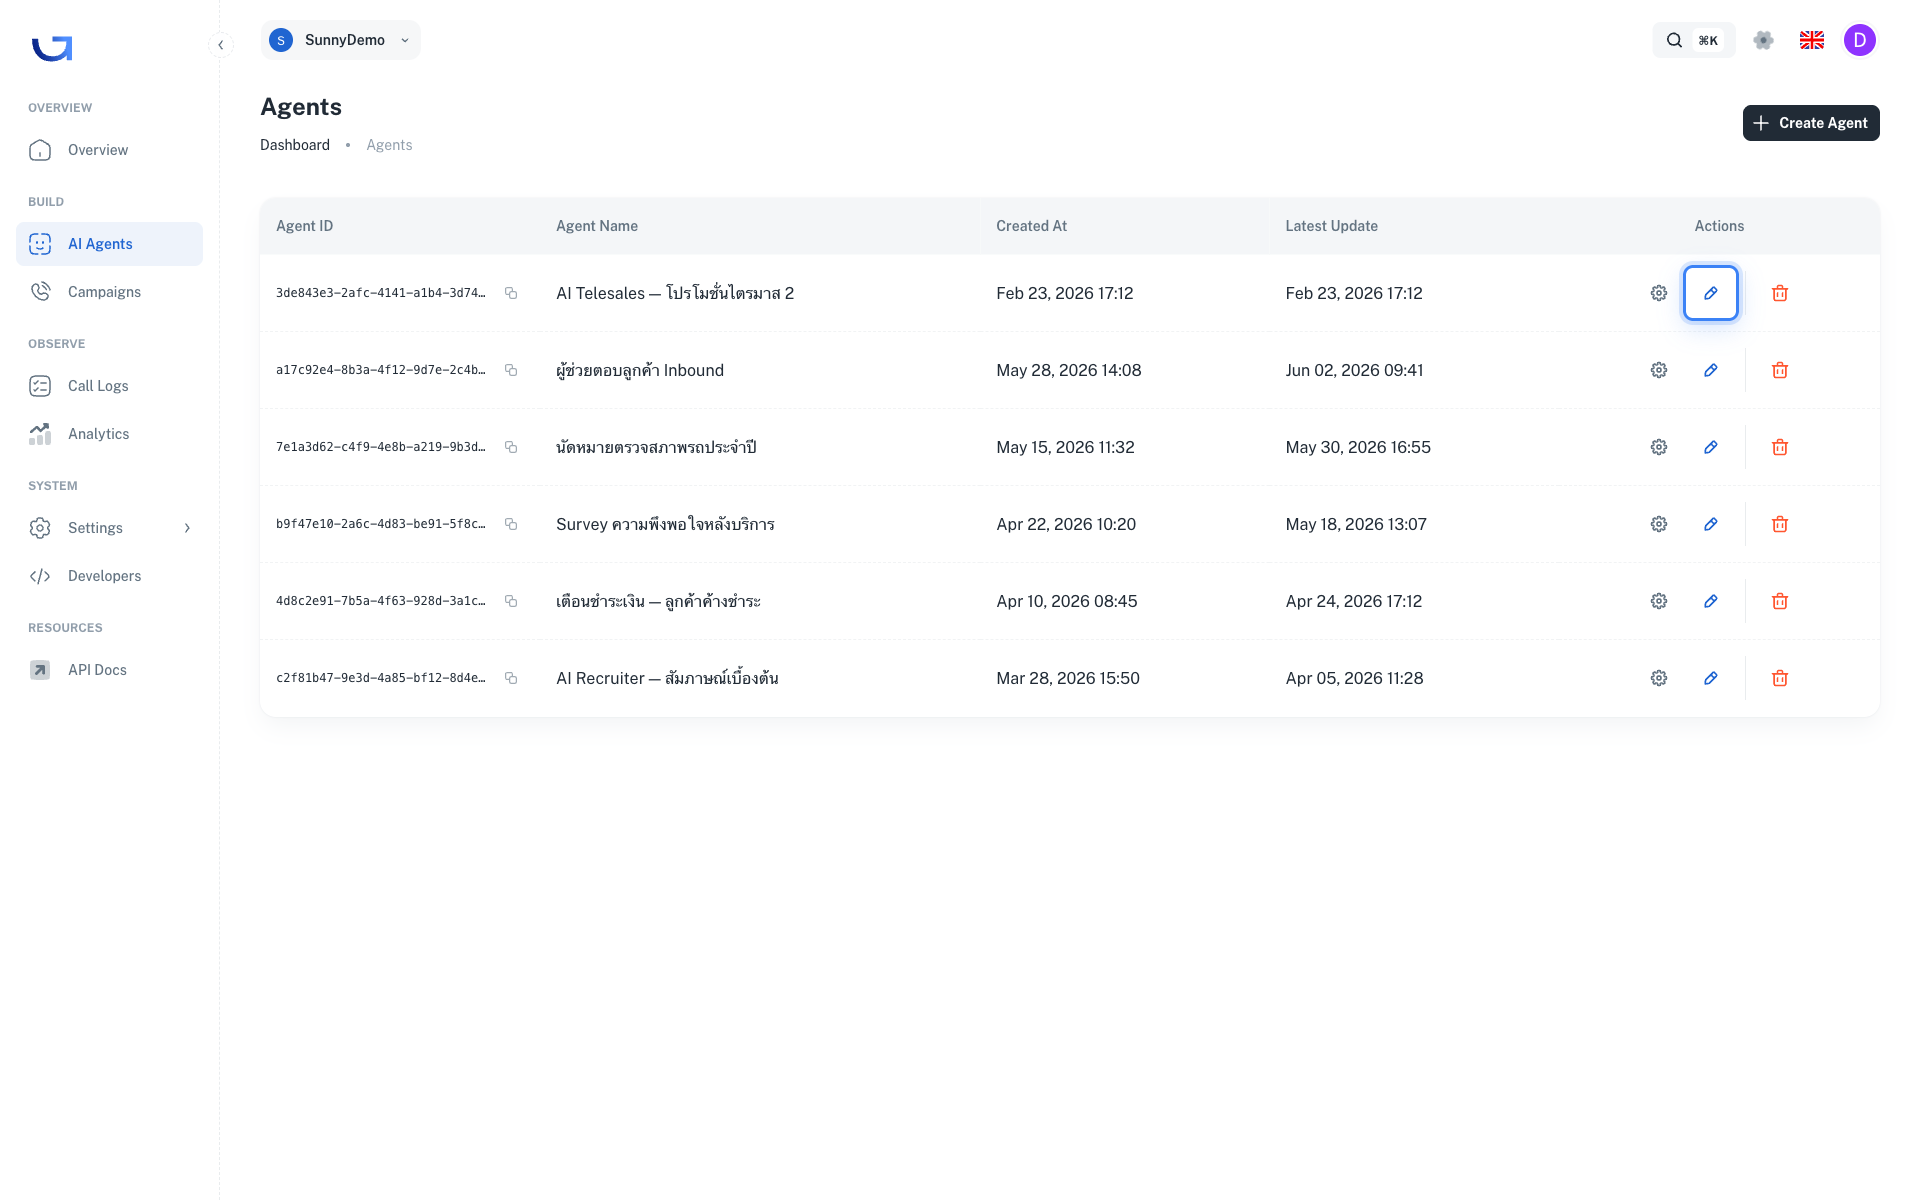Screen dimensions: 1920x1200
Task: Select agent name 'เตือนชำระเงิน — ลูกค้าค้างชำระ'
Action: (658, 601)
